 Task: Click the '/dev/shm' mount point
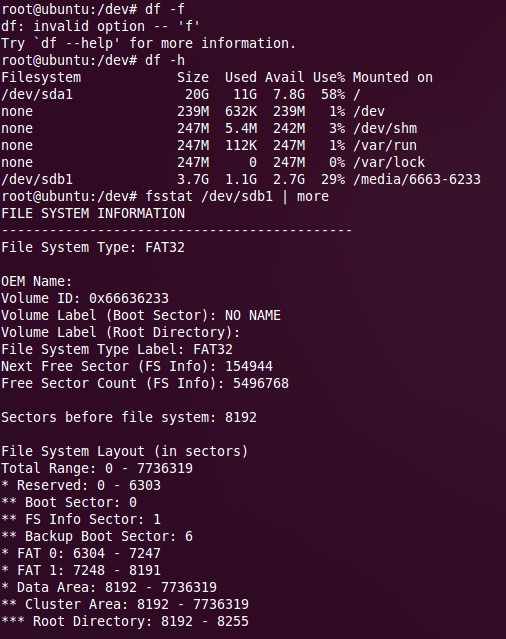385,128
